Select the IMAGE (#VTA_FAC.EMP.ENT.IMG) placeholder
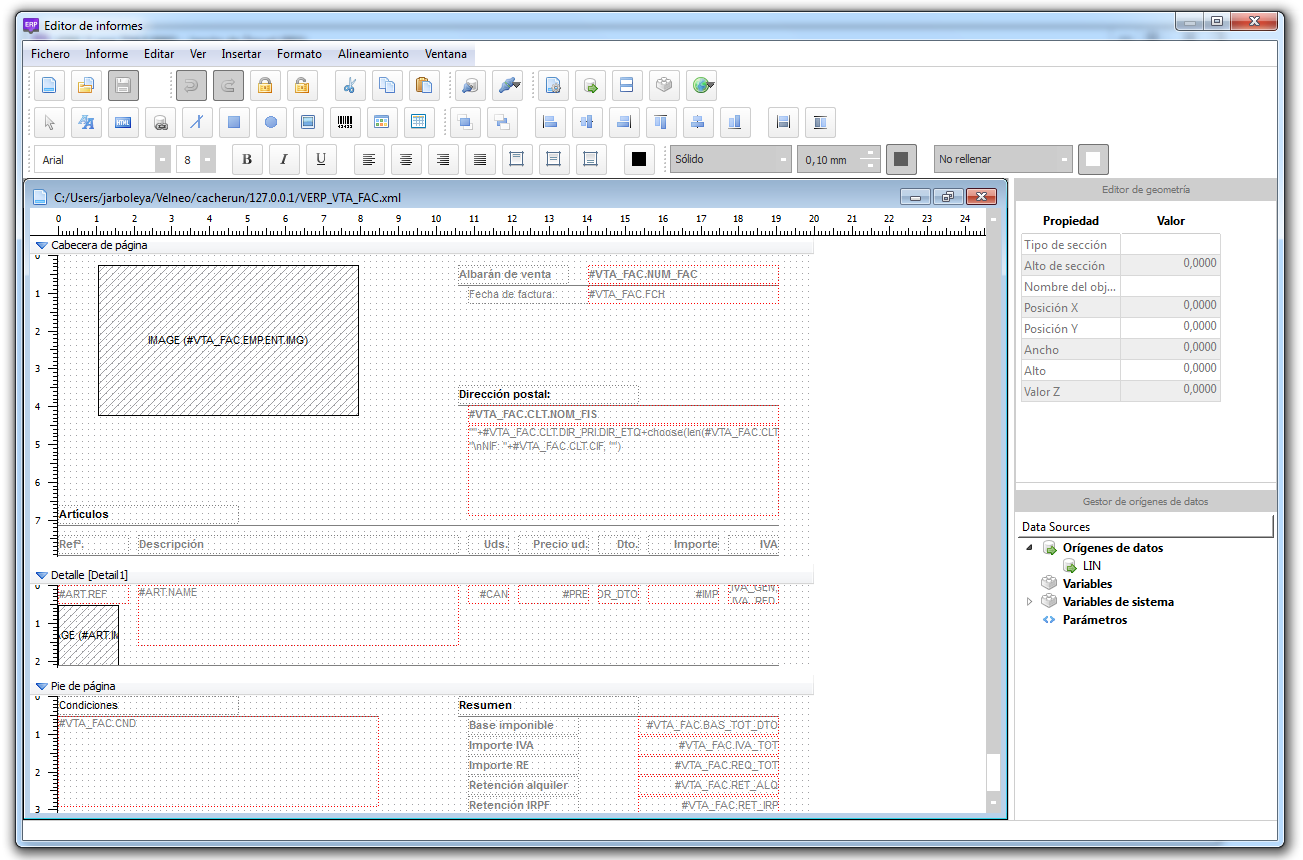 [228, 340]
